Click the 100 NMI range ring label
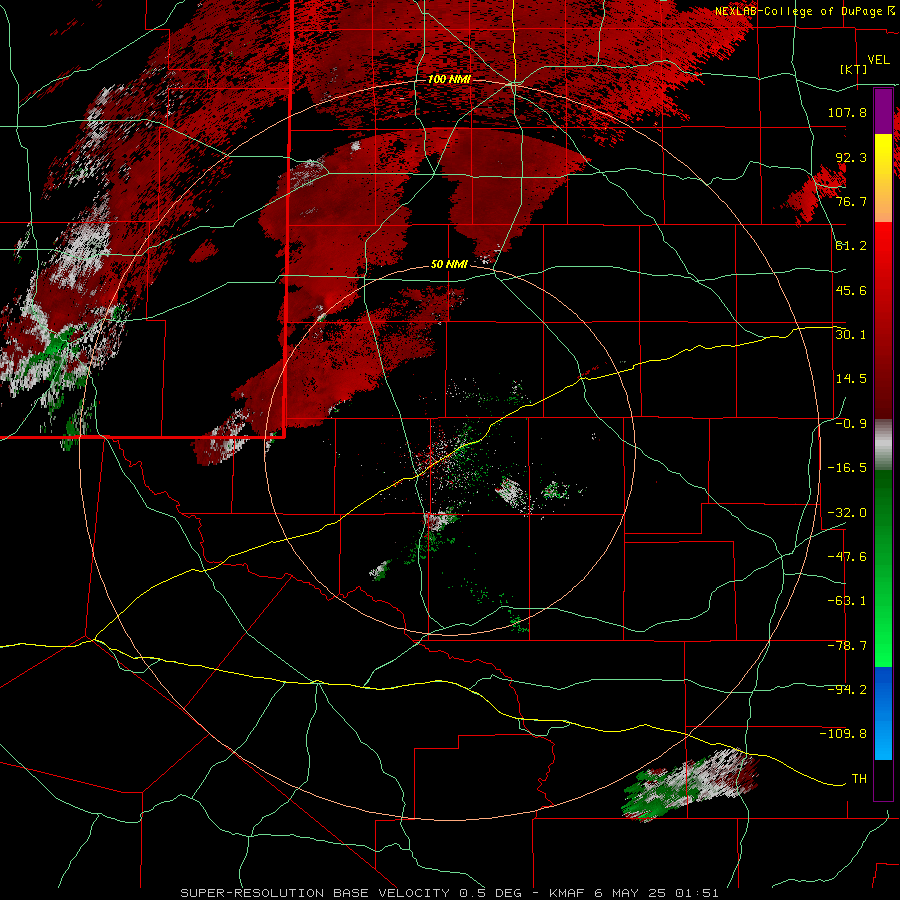The height and width of the screenshot is (900, 900). tap(449, 79)
